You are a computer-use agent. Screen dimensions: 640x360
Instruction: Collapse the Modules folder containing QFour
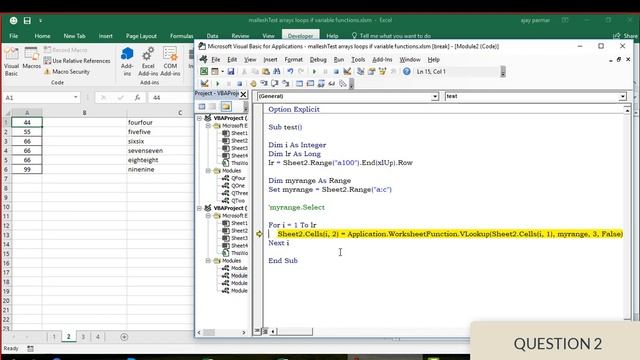(x=208, y=171)
